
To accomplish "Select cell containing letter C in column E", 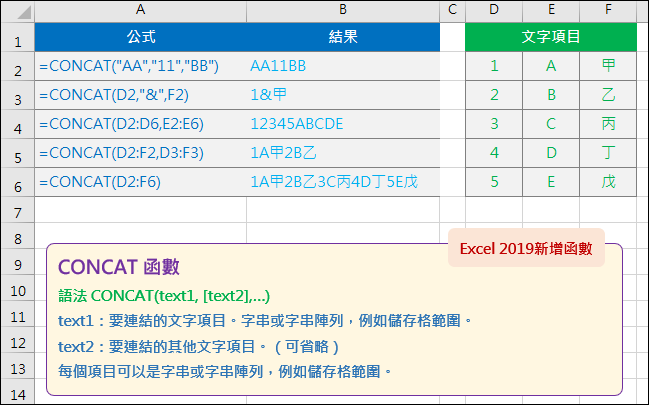I will tap(551, 124).
